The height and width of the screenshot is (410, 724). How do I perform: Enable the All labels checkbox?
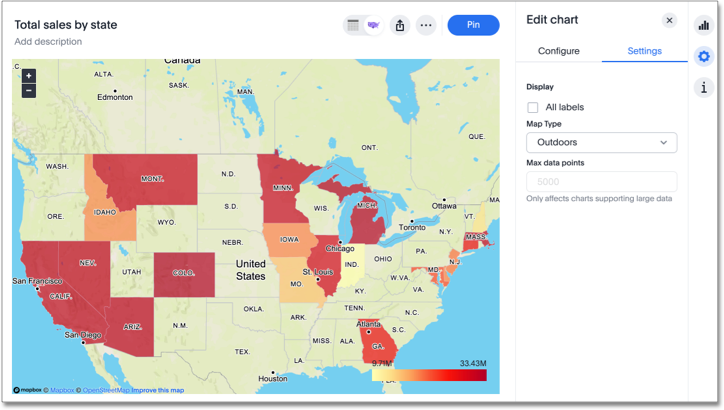(x=533, y=108)
